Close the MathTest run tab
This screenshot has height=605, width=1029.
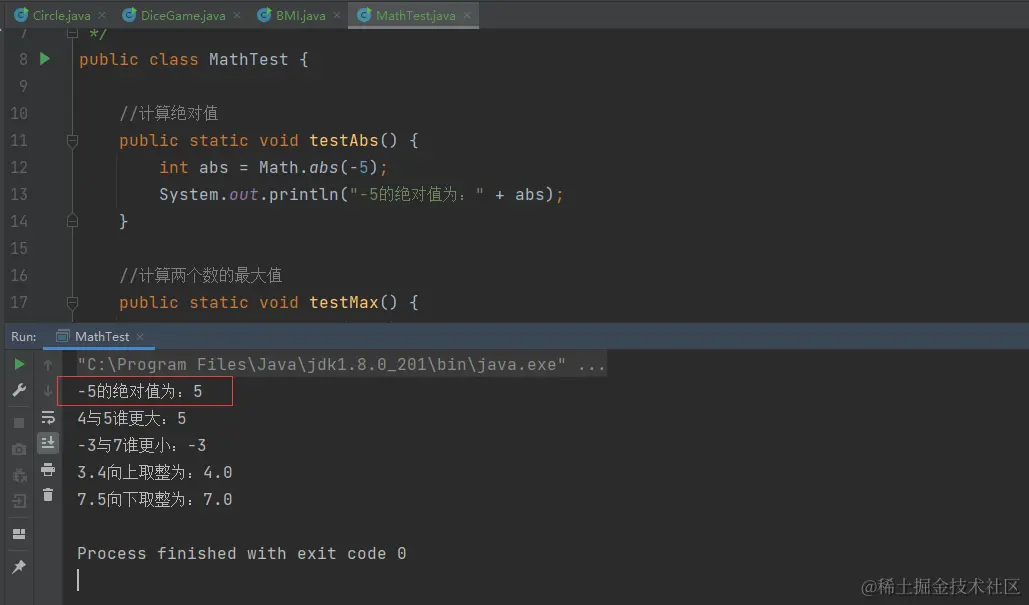tap(140, 337)
